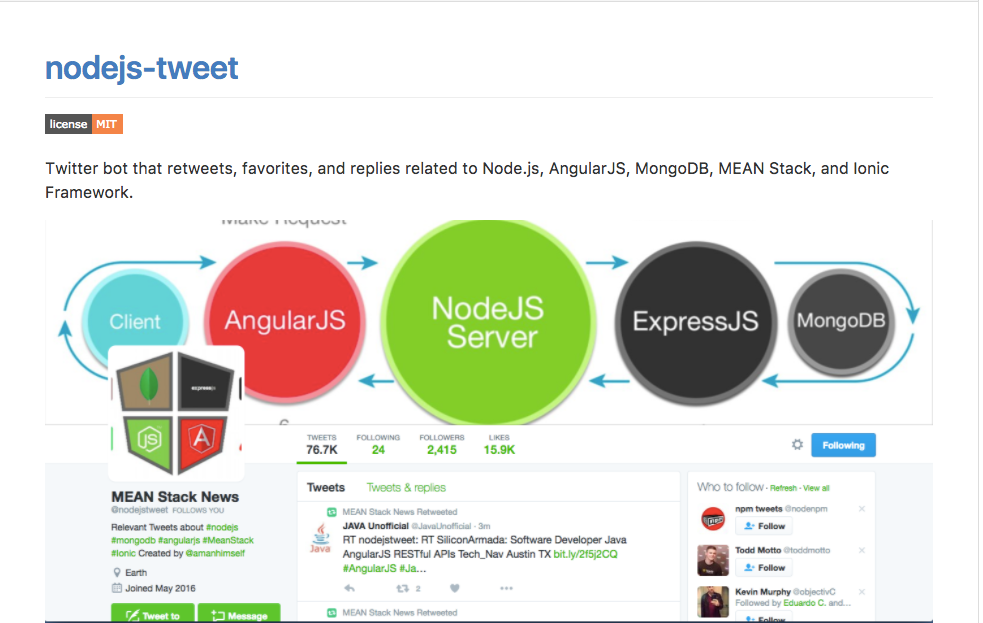Image resolution: width=983 pixels, height=623 pixels.
Task: Click the green Message button
Action: pyautogui.click(x=239, y=614)
